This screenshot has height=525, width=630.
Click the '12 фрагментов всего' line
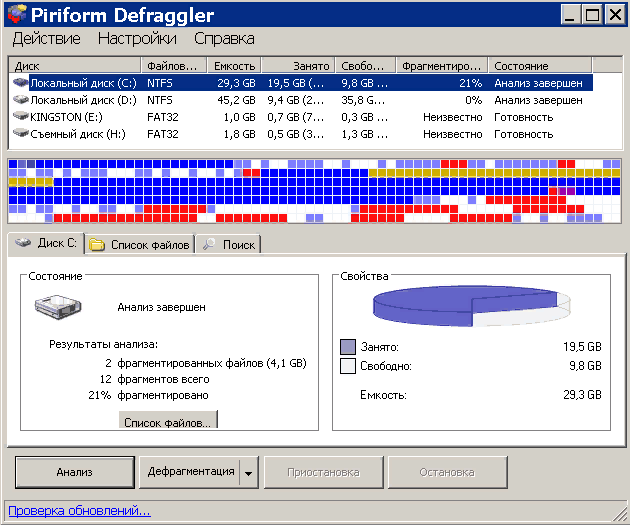(x=155, y=379)
